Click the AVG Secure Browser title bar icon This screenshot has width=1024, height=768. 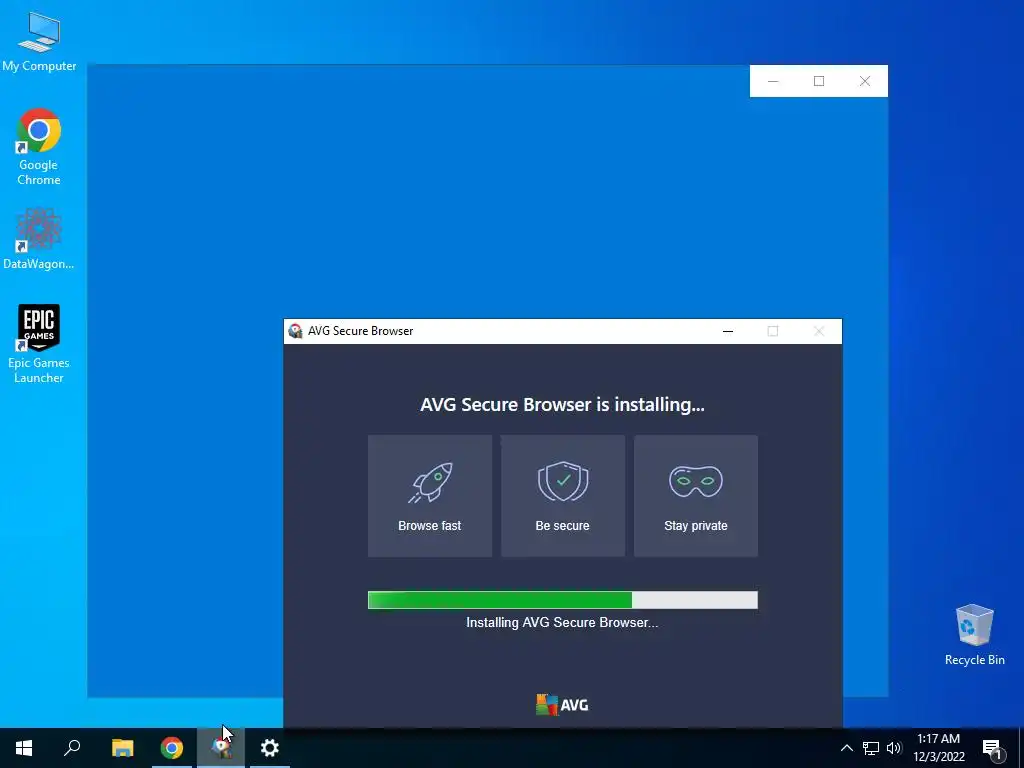[x=295, y=331]
